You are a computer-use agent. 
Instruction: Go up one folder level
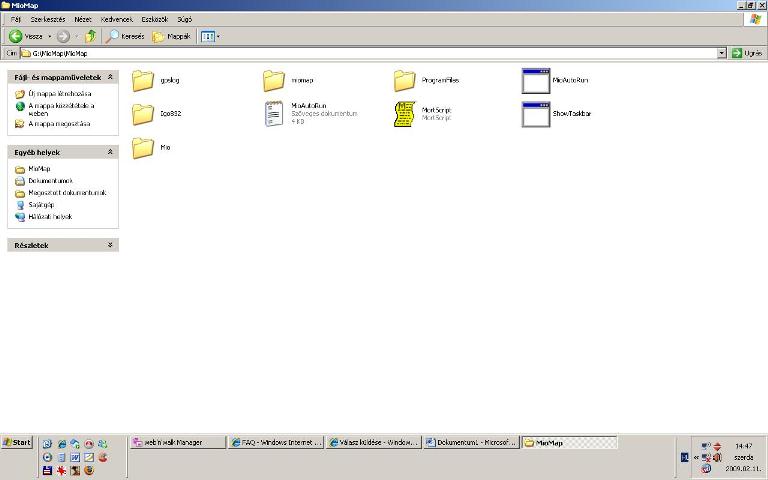91,36
